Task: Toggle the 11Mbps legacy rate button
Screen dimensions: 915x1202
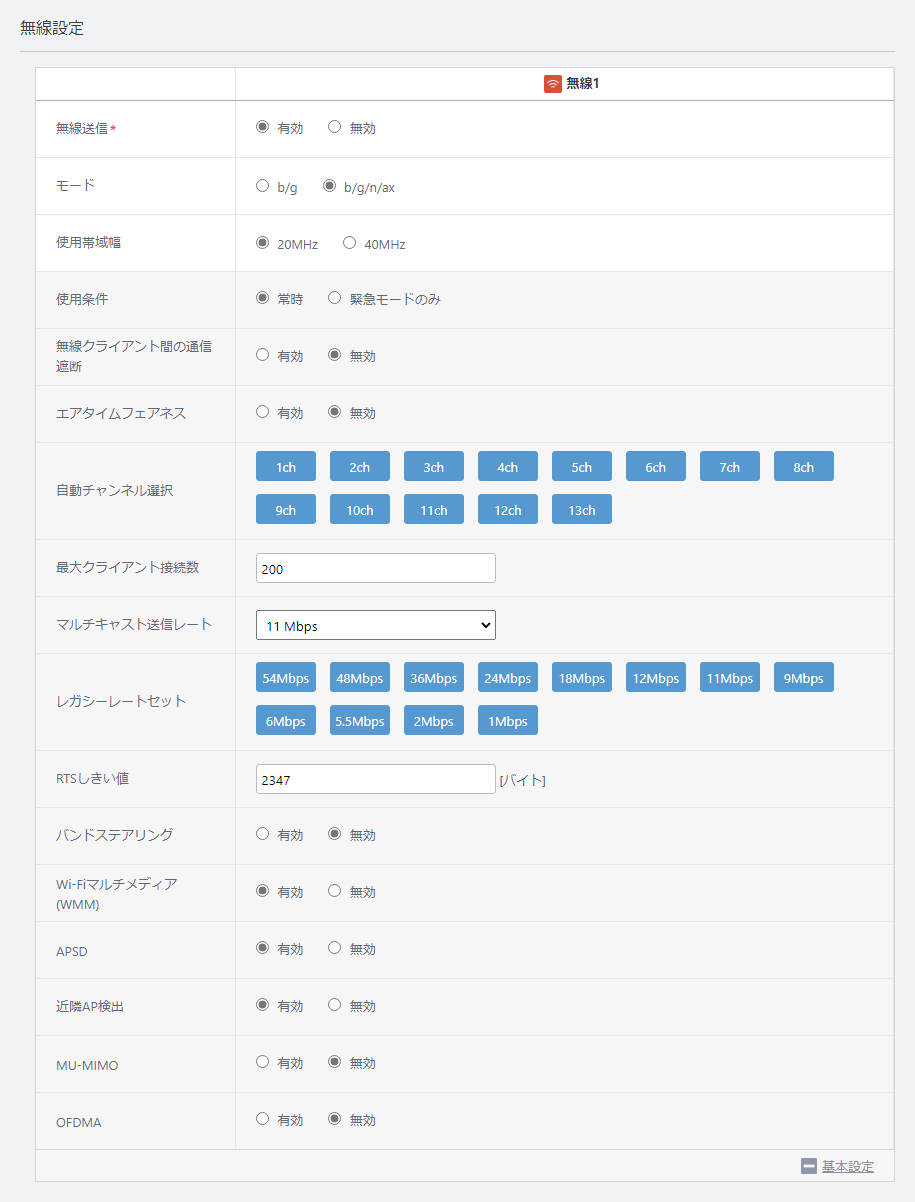Action: point(730,677)
